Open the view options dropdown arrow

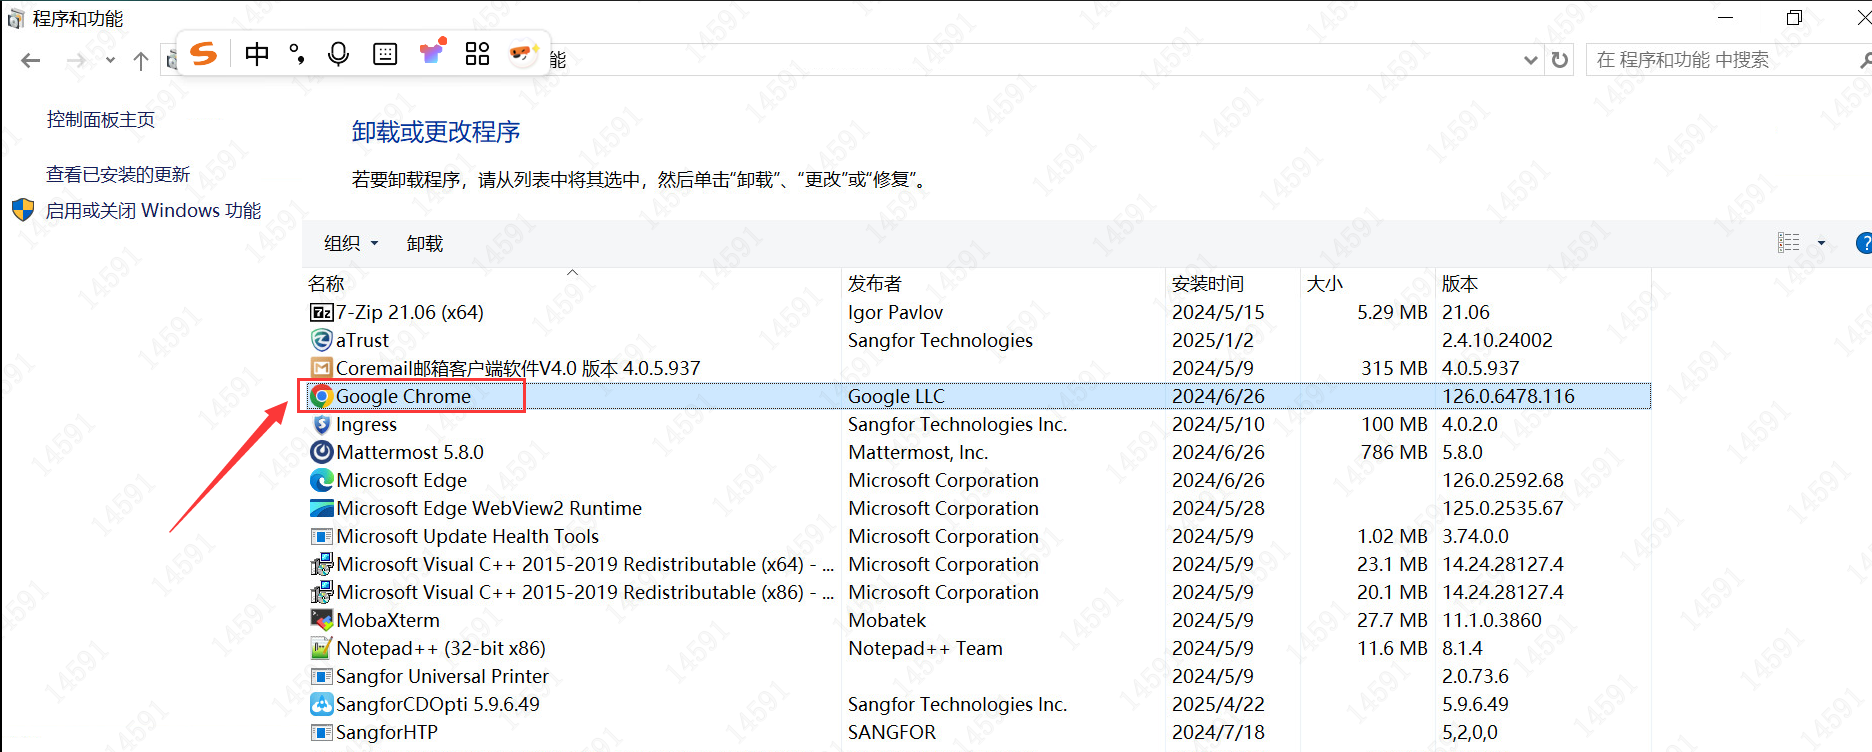[x=1821, y=243]
